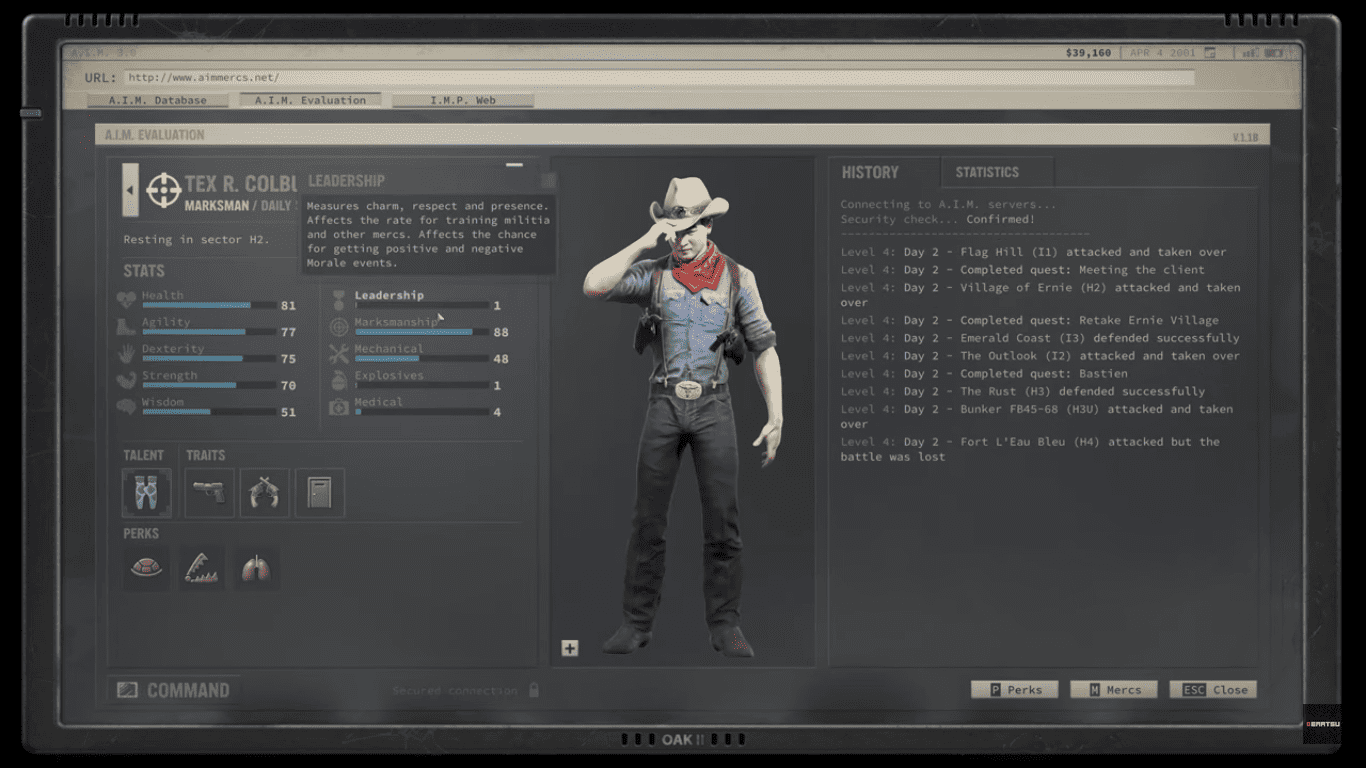
Task: Open the I.M.P. Web tab
Action: click(x=462, y=100)
